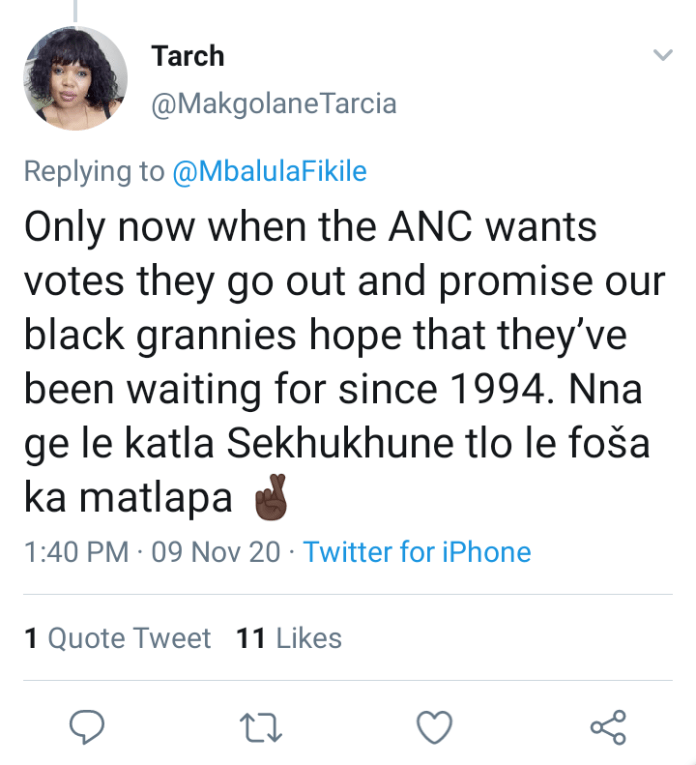Retweet the post using the arrows icon
This screenshot has width=696, height=765.
(x=261, y=728)
